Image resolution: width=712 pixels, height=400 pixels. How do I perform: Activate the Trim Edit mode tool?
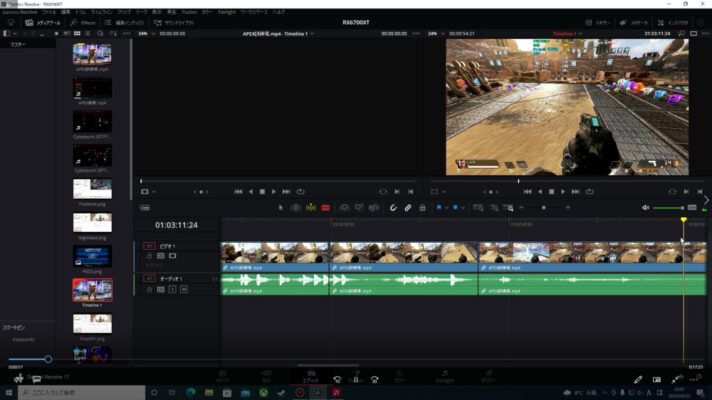[296, 207]
